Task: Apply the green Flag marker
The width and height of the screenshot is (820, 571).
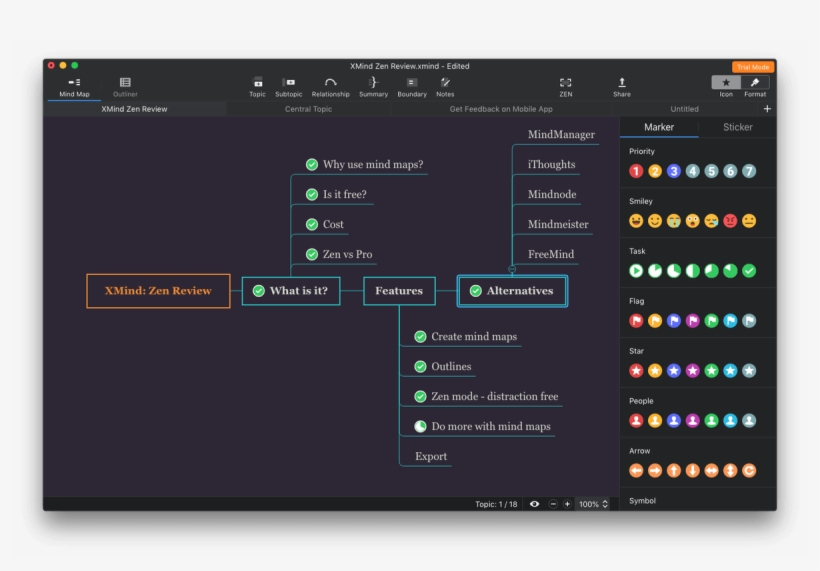Action: coord(711,321)
